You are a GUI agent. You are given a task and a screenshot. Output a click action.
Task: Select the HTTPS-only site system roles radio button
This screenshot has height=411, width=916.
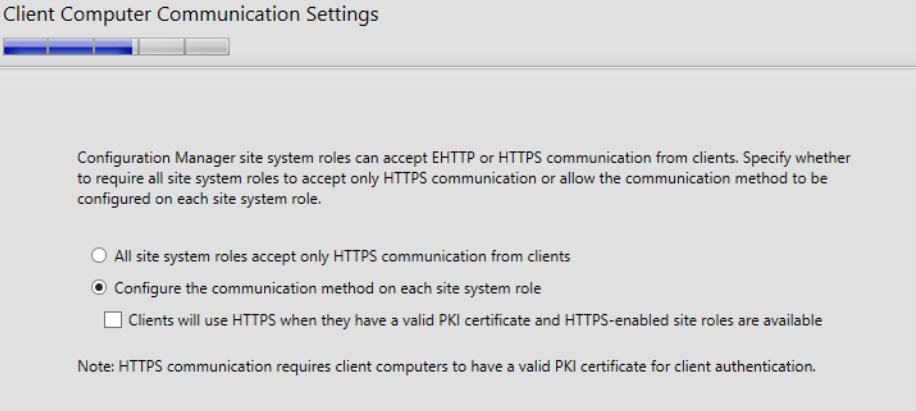[x=99, y=256]
